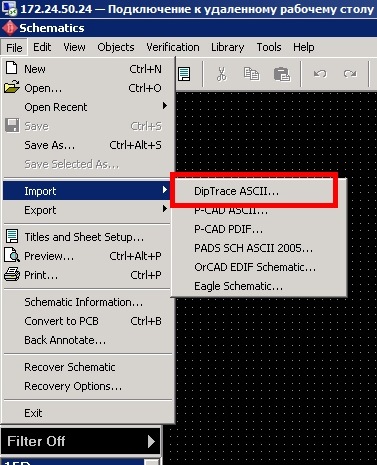This screenshot has width=377, height=465.
Task: Choose Open... from File menu
Action: click(88, 88)
